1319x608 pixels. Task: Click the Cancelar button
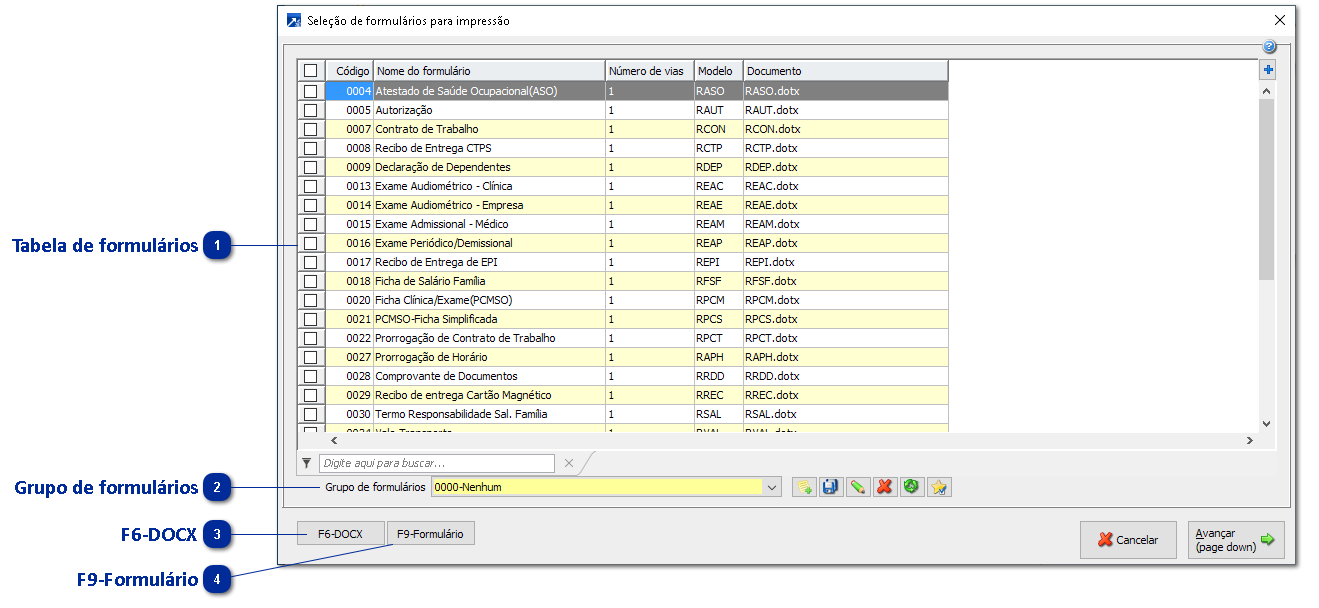tap(1127, 540)
